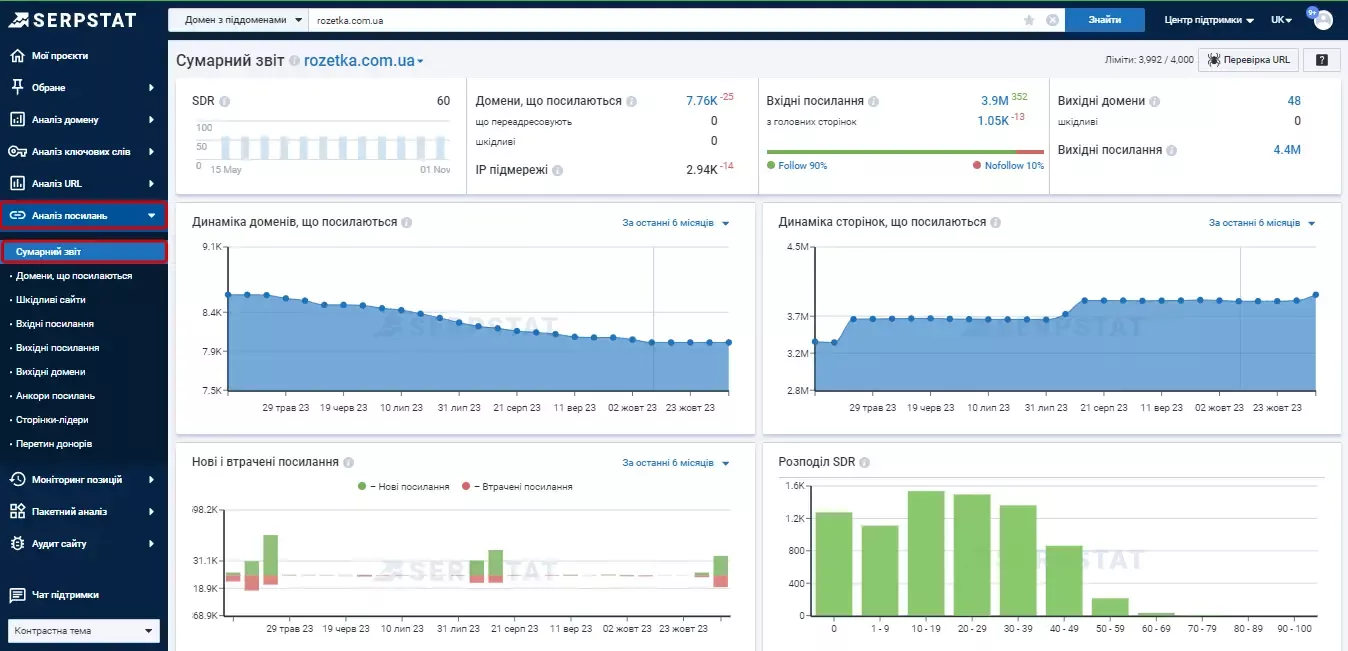
Task: Click the user profile avatar icon
Action: (x=1323, y=20)
